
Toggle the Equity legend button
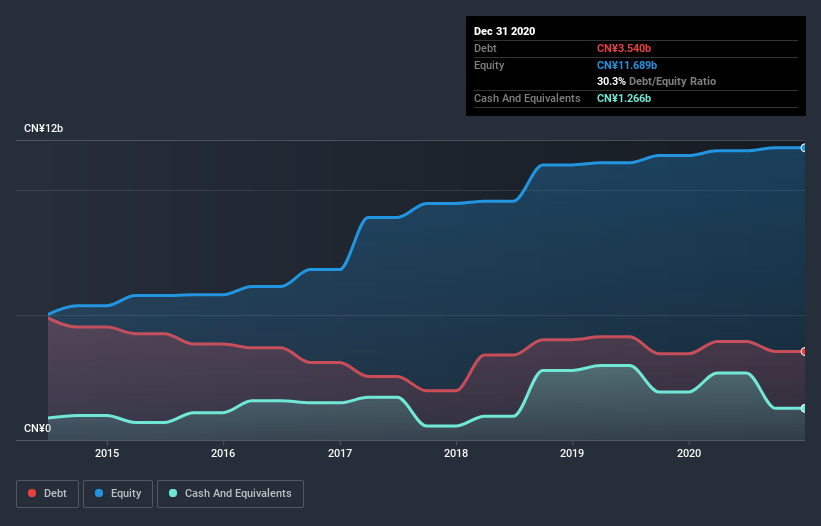118,494
